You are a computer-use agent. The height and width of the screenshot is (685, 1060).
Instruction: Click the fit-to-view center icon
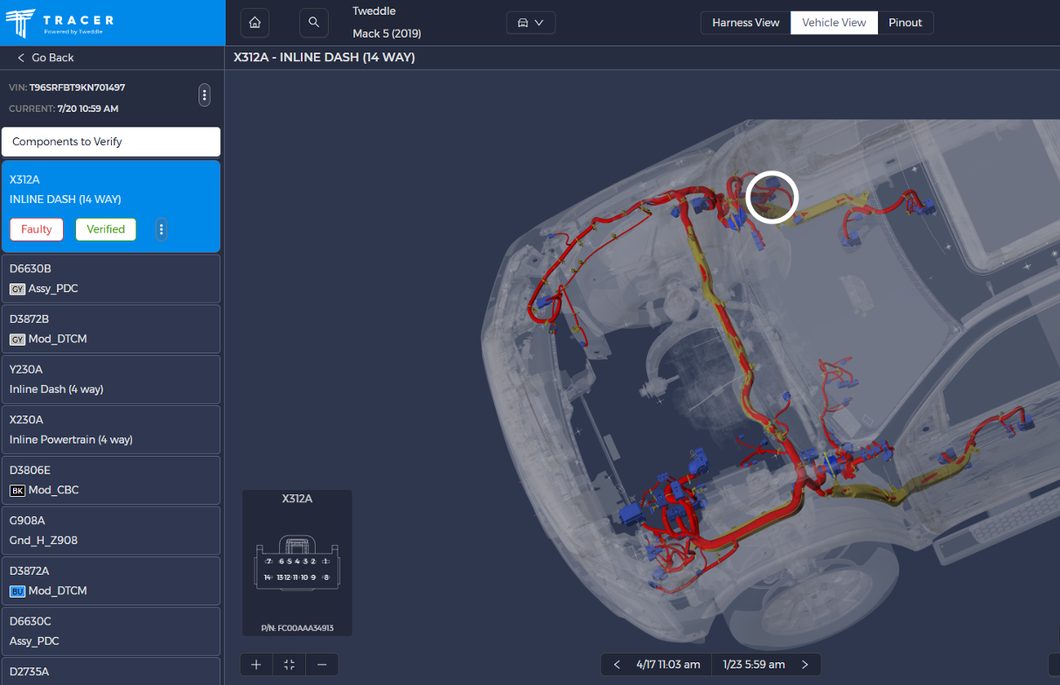tap(289, 665)
